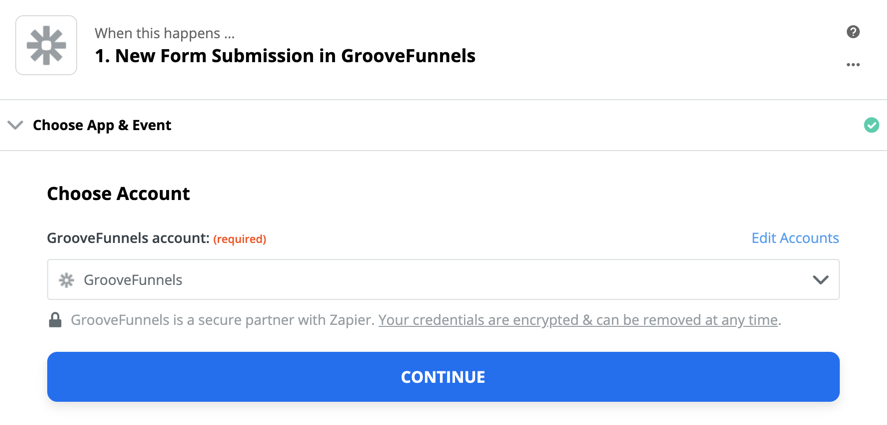
Task: Click the selected GrooveFunnels account name text
Action: 133,280
